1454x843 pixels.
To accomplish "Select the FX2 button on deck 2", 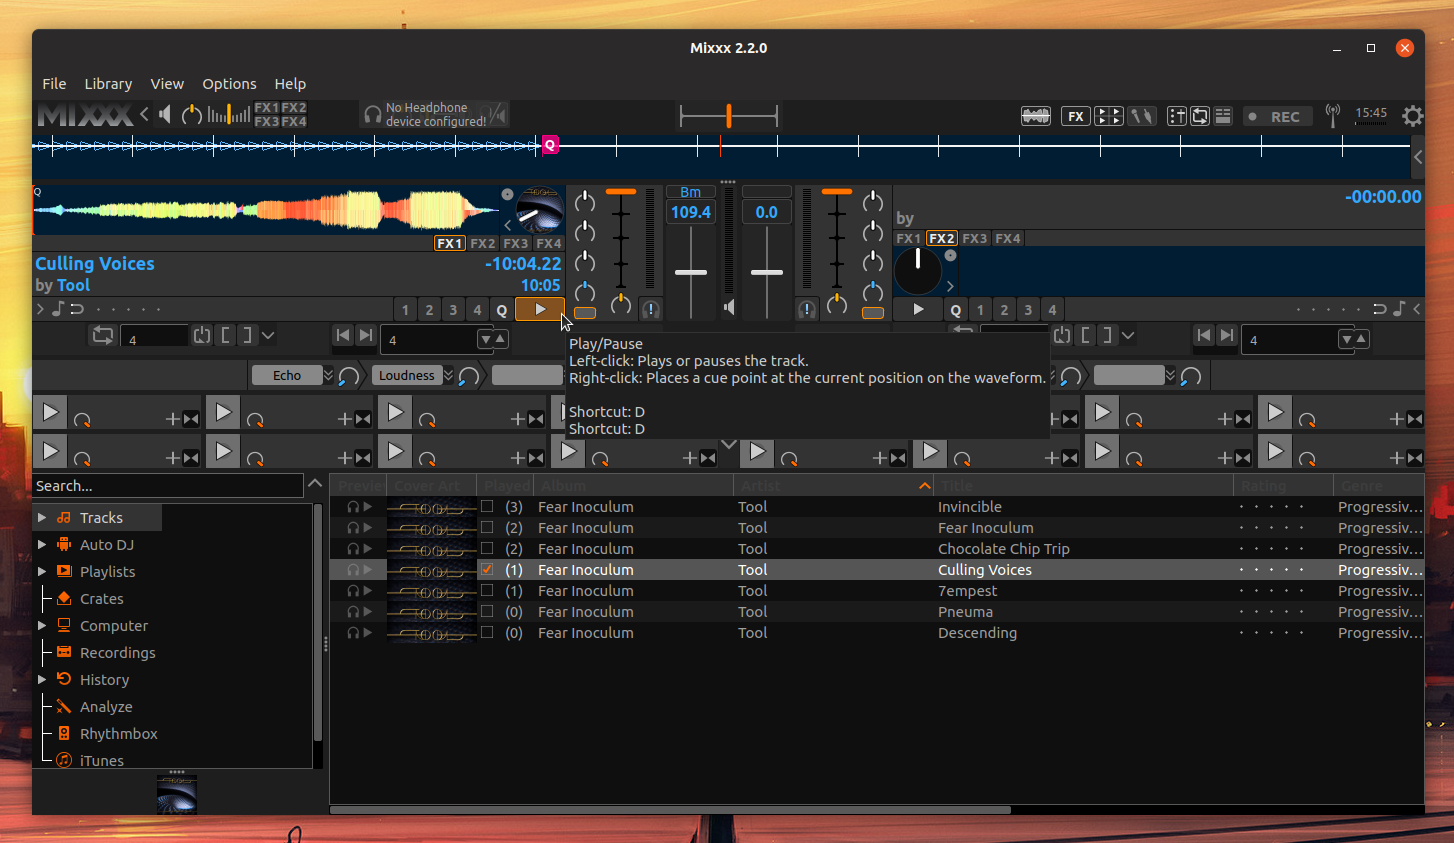I will click(941, 238).
